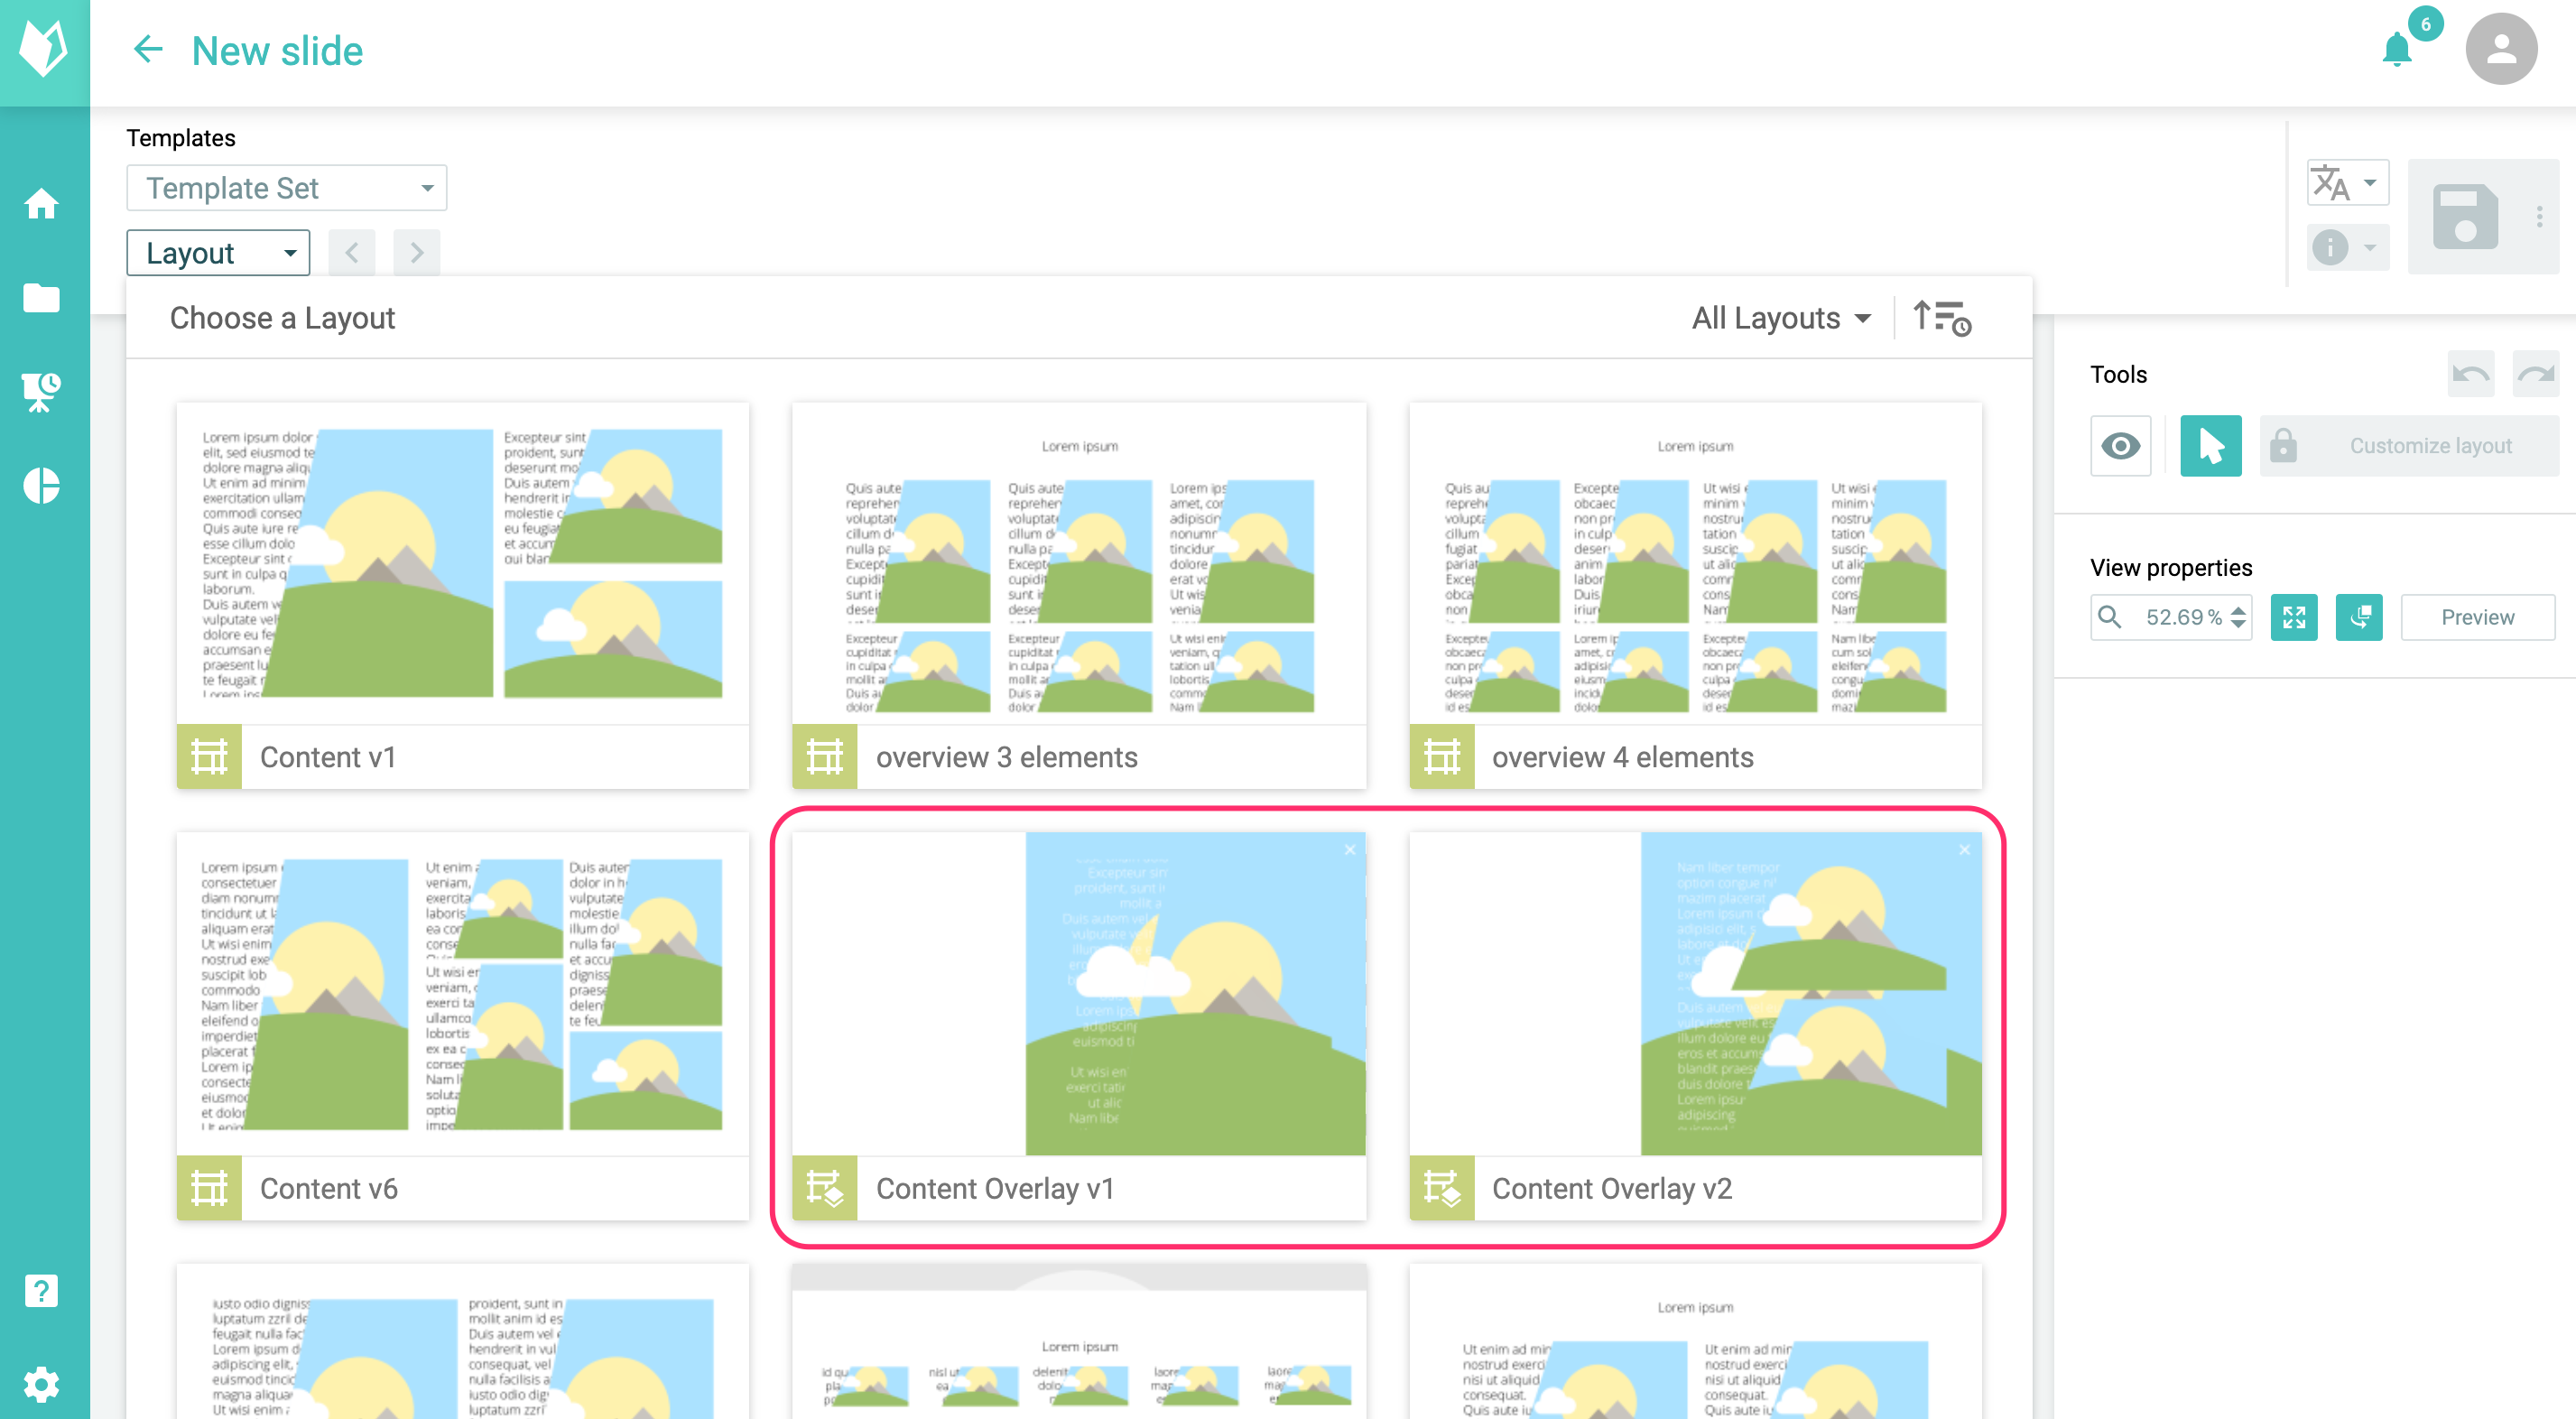Image resolution: width=2576 pixels, height=1419 pixels.
Task: Click the fit-to-screen zoom icon
Action: click(2293, 617)
